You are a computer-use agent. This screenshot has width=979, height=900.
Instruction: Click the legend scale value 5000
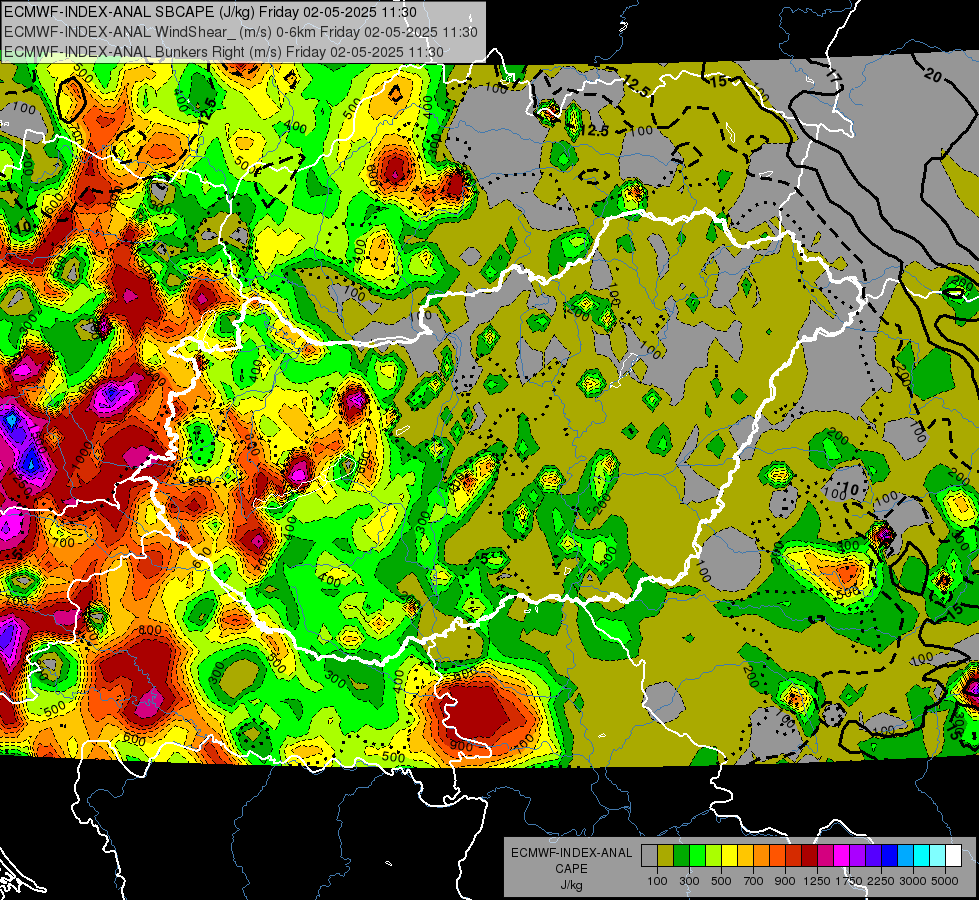(945, 881)
